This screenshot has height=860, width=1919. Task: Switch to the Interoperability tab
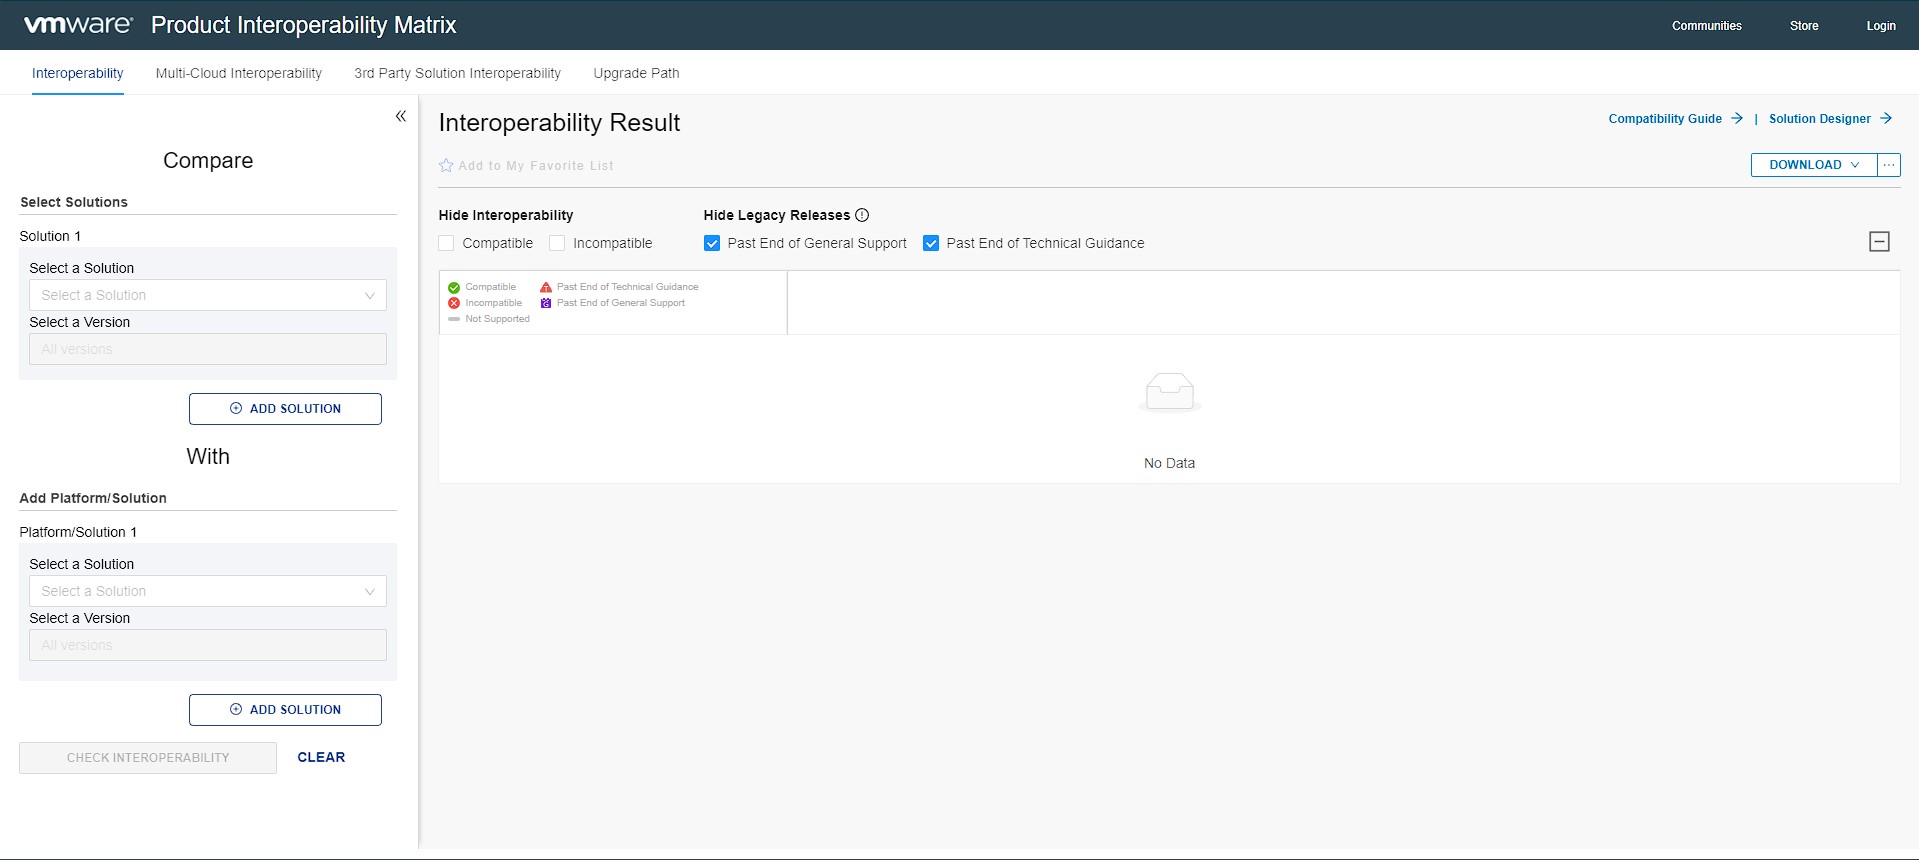tap(78, 73)
